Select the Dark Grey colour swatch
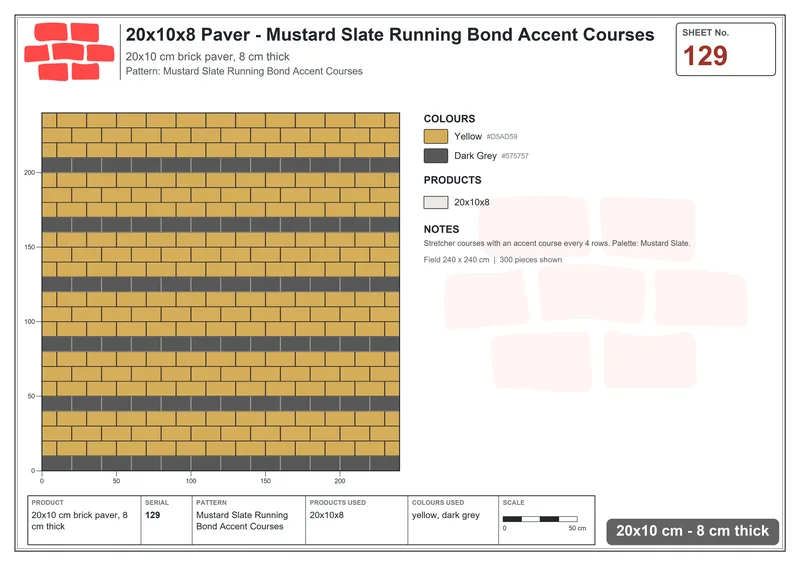800x566 pixels. [x=436, y=156]
